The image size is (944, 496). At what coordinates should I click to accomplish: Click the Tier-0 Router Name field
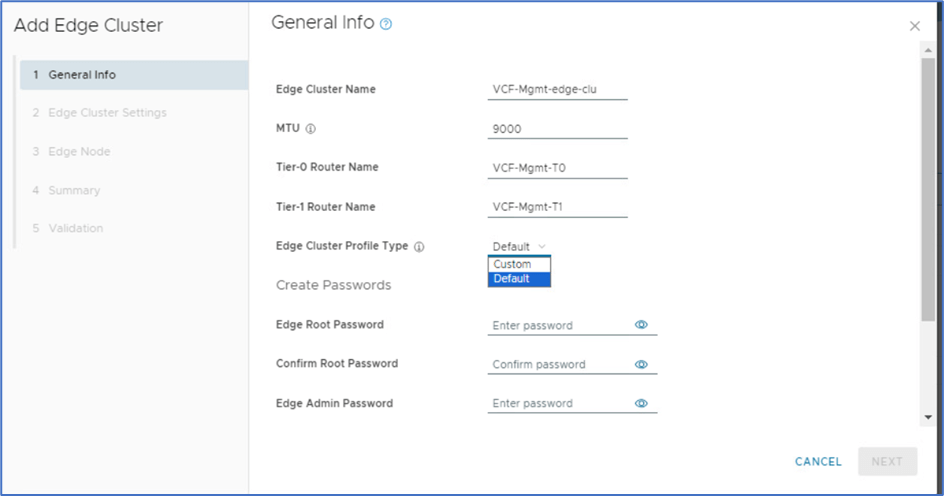click(557, 168)
